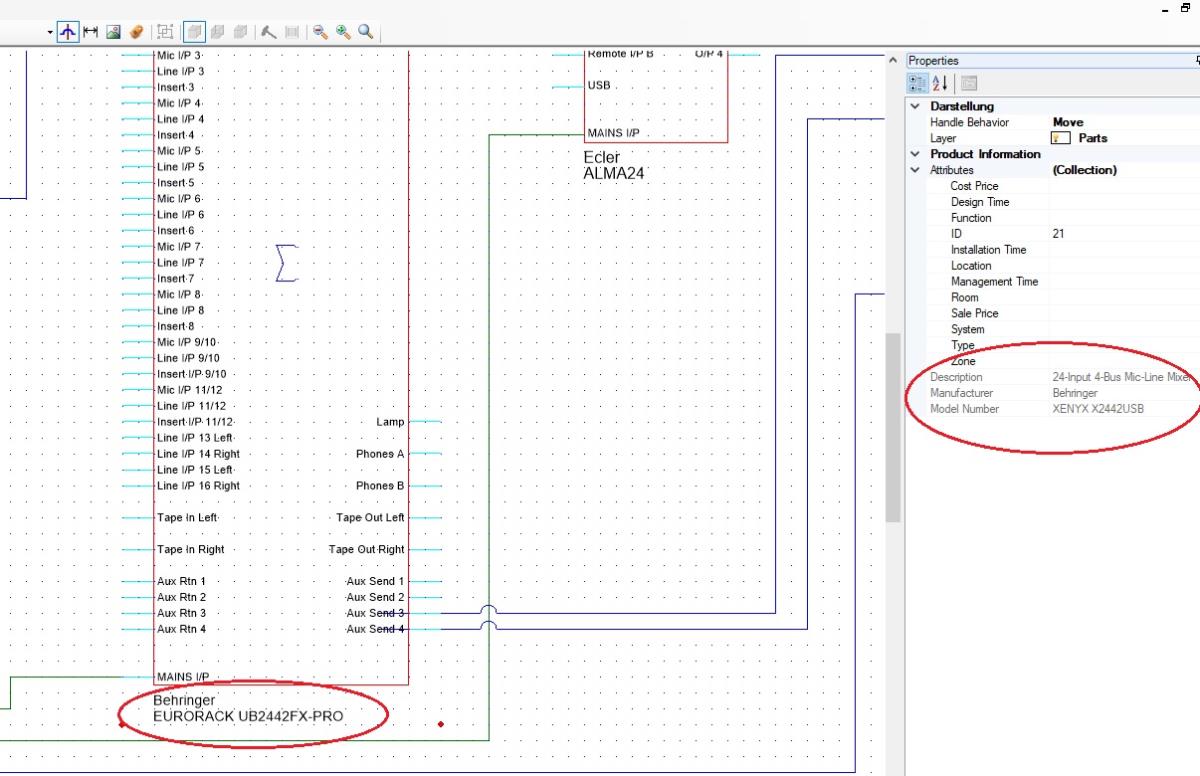Toggle the first highlighted 3D box icon
The image size is (1200, 776).
point(194,32)
